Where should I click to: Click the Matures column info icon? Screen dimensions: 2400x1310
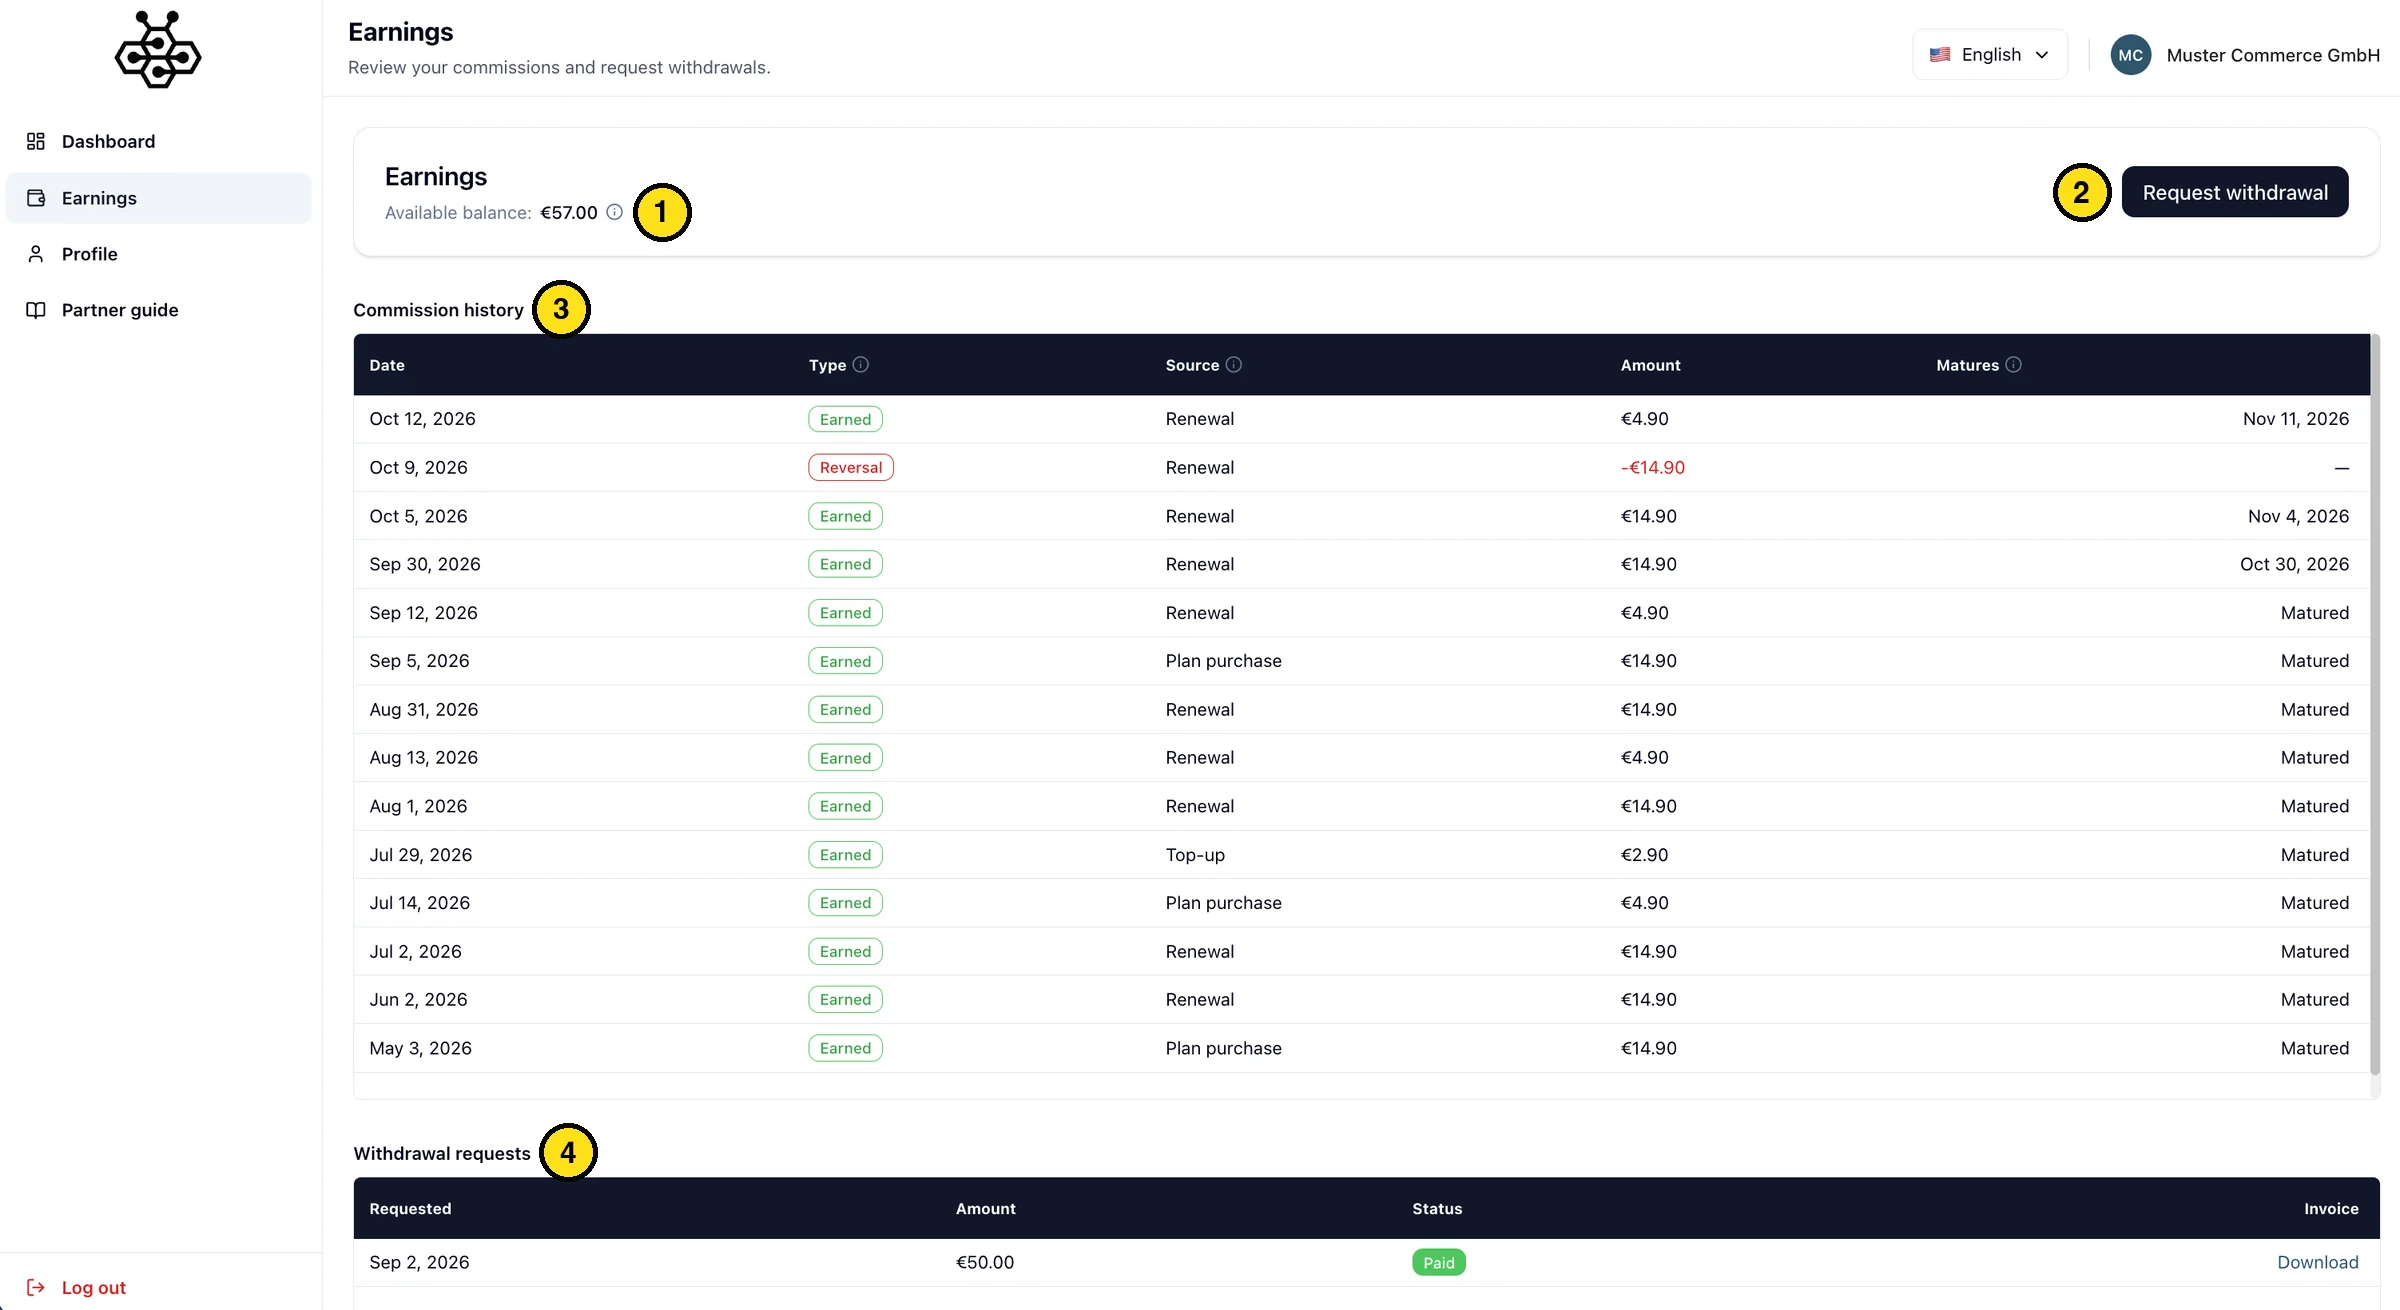[x=2013, y=364]
